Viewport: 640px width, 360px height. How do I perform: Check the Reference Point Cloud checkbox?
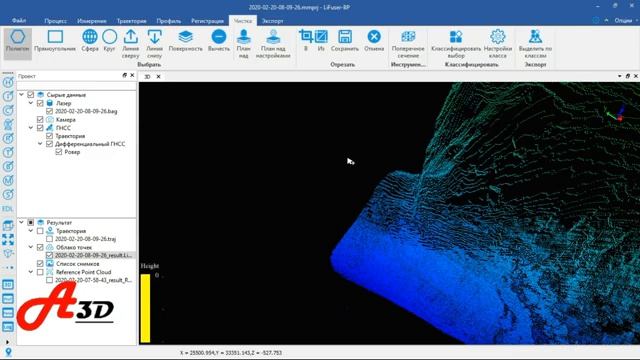point(40,272)
